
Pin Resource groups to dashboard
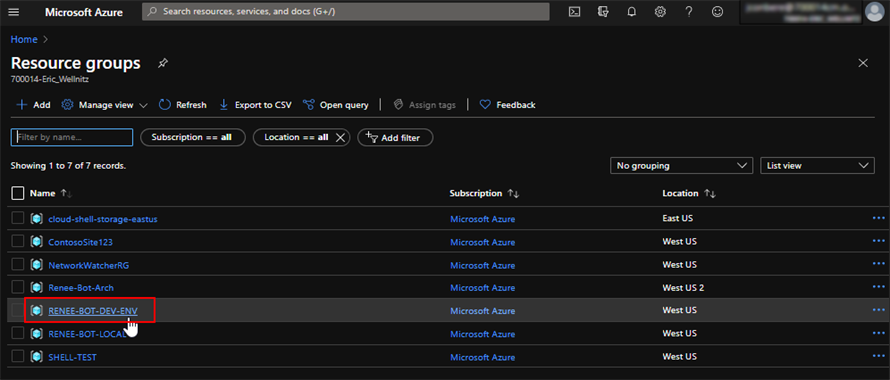click(x=163, y=63)
